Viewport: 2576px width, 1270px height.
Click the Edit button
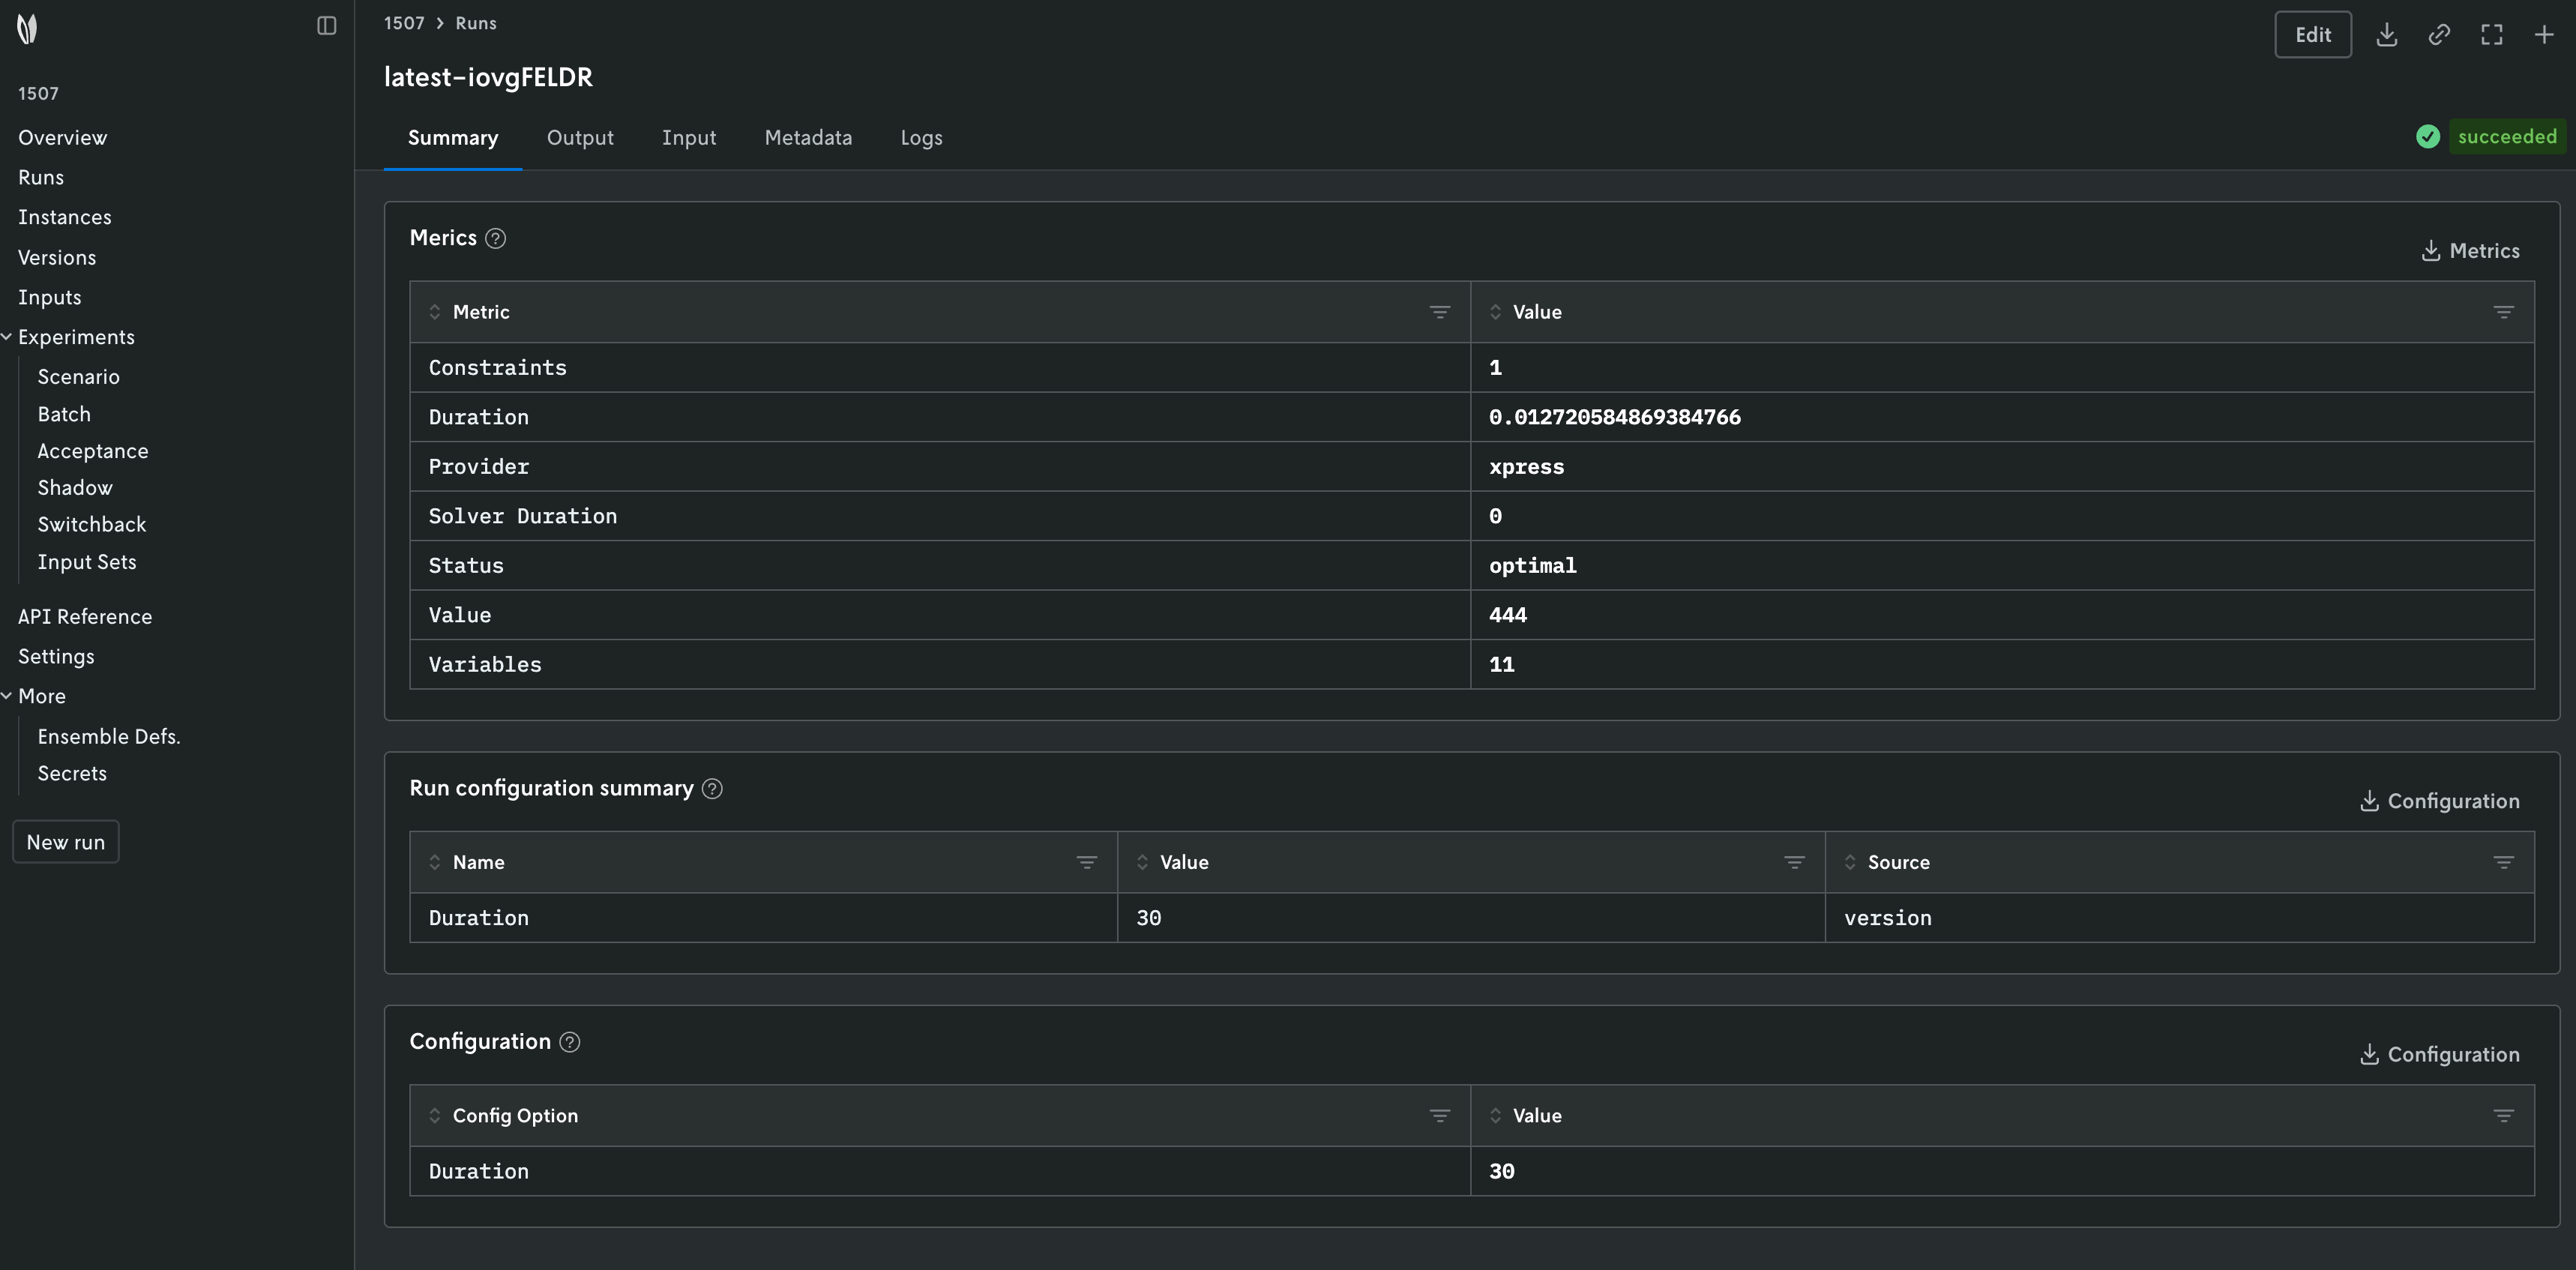point(2313,35)
